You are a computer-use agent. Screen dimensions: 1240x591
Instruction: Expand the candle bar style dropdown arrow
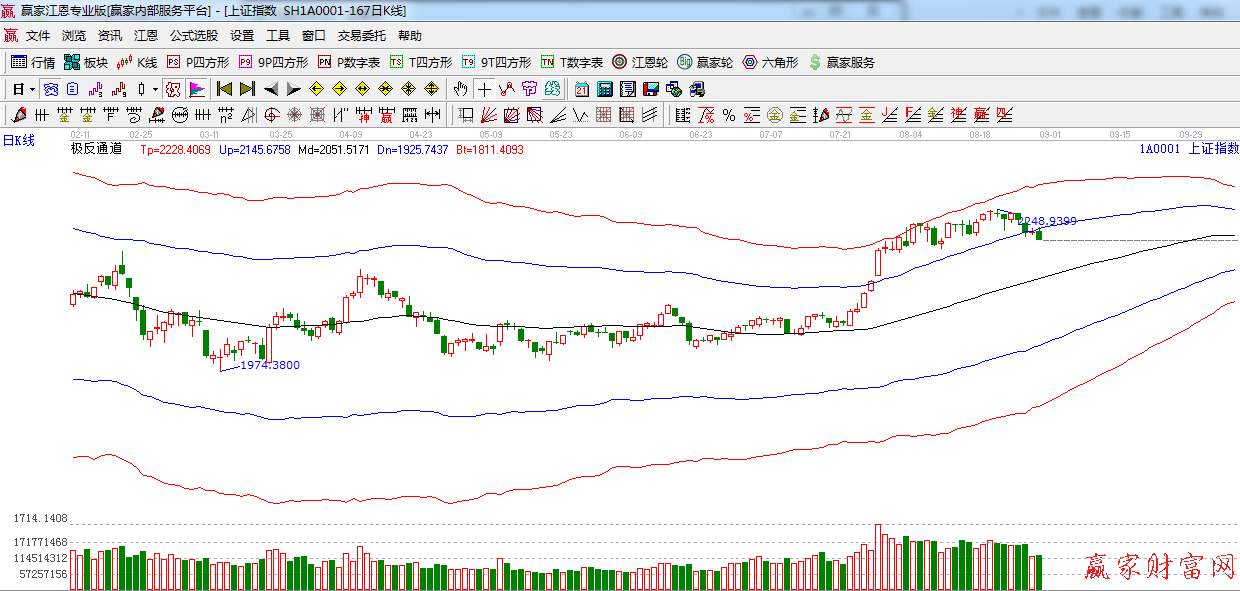point(155,89)
